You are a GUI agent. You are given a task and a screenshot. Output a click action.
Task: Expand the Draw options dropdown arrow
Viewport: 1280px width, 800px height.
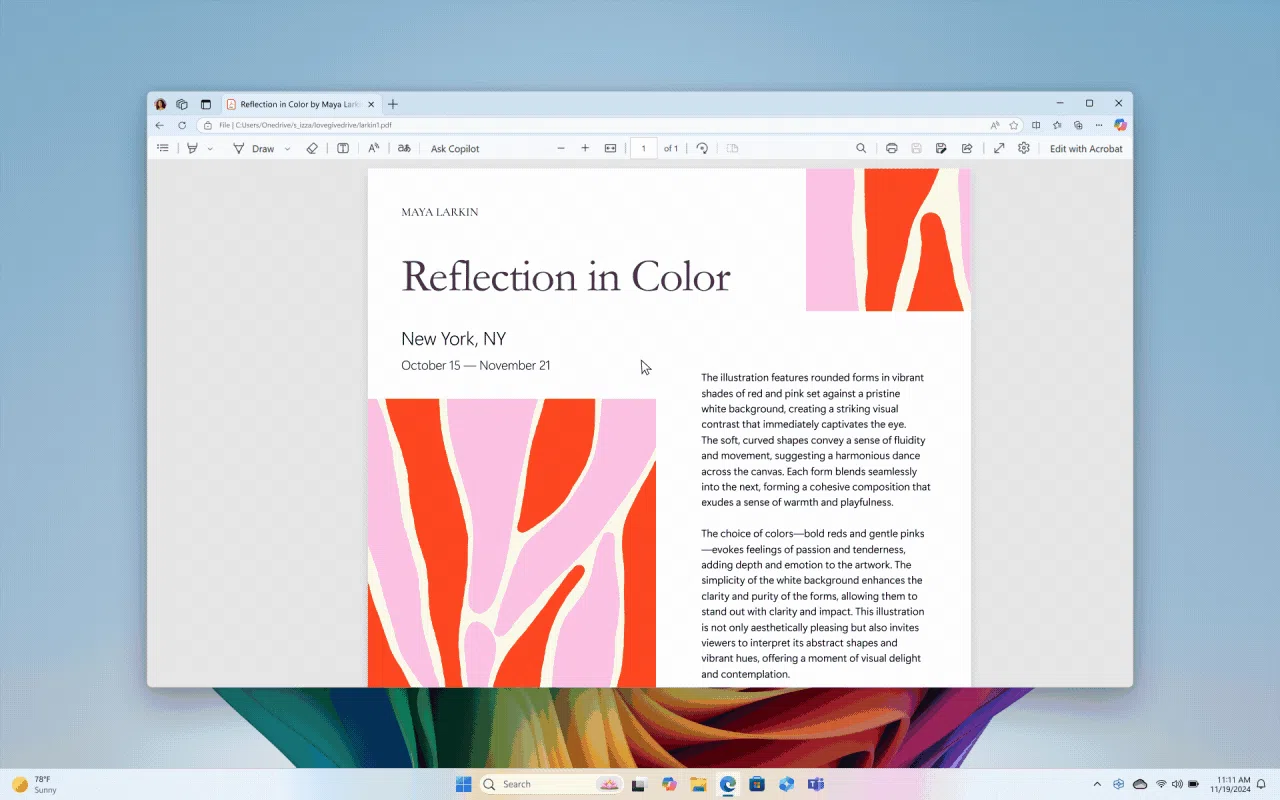[x=288, y=148]
